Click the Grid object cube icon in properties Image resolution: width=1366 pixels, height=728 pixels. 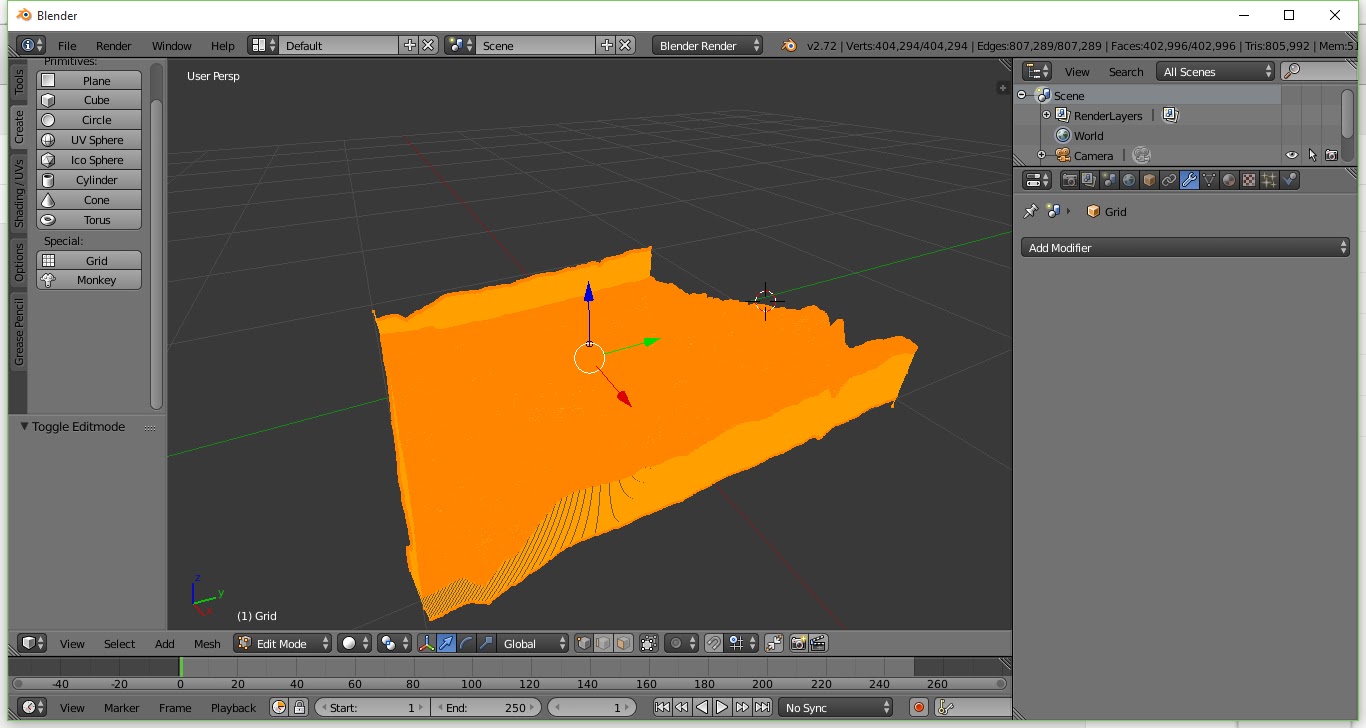pos(1094,211)
